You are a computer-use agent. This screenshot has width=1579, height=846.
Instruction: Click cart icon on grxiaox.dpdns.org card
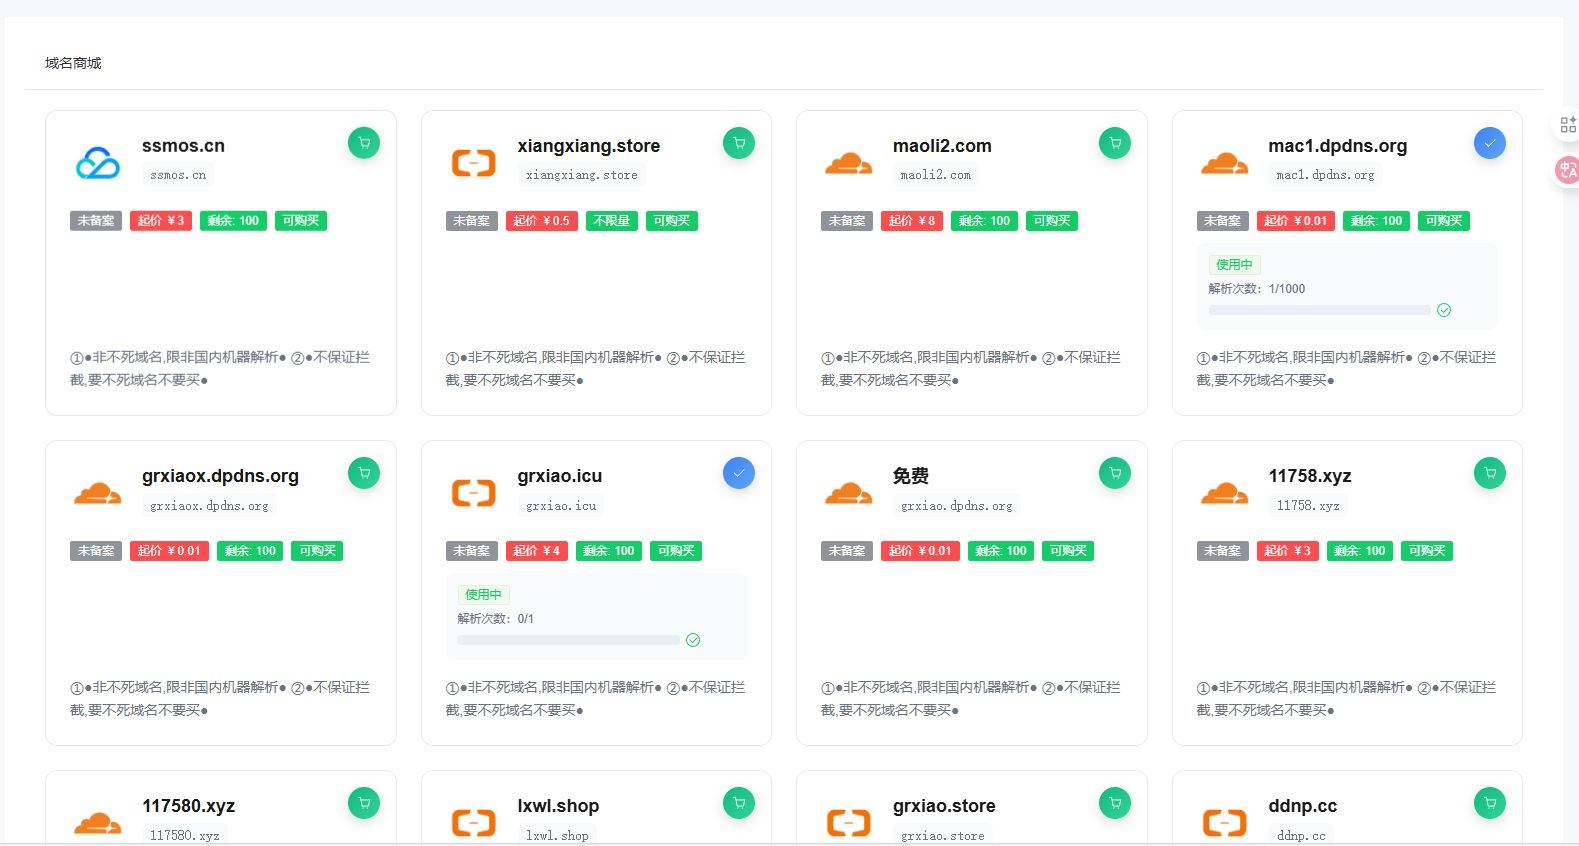tap(364, 473)
